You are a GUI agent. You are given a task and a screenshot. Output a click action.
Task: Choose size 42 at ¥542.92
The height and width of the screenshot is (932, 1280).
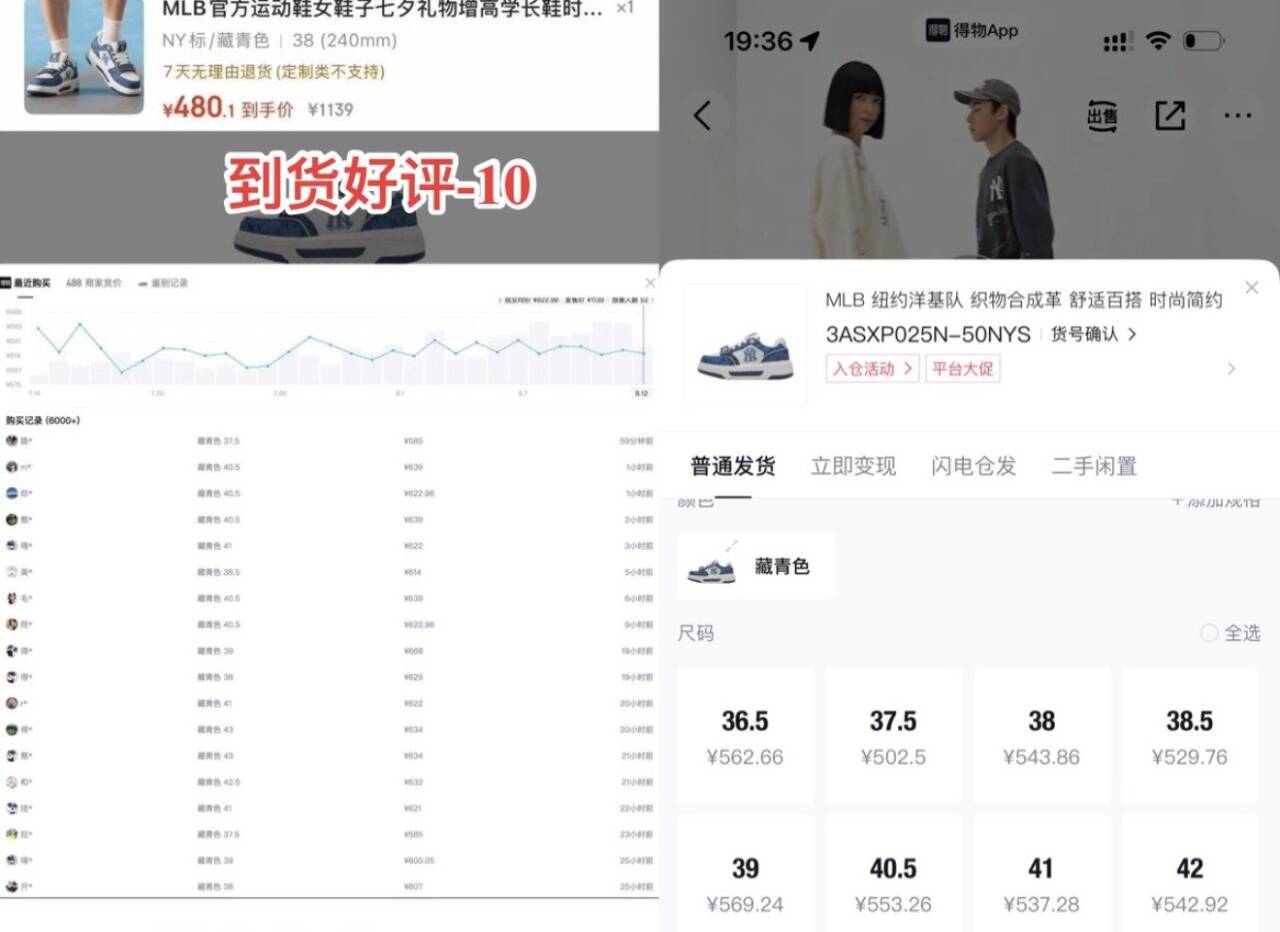click(x=1190, y=873)
